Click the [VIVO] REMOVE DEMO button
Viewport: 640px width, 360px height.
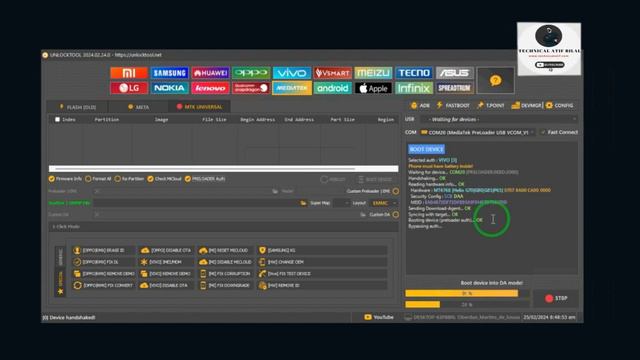pyautogui.click(x=166, y=274)
